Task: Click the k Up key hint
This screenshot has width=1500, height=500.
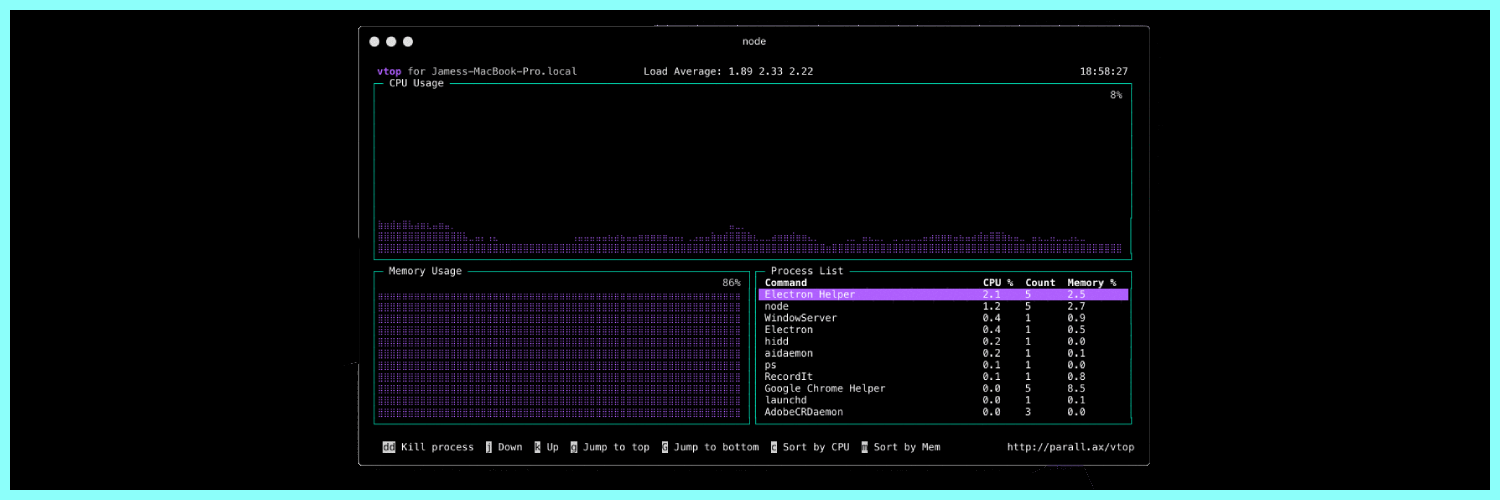Action: click(546, 447)
